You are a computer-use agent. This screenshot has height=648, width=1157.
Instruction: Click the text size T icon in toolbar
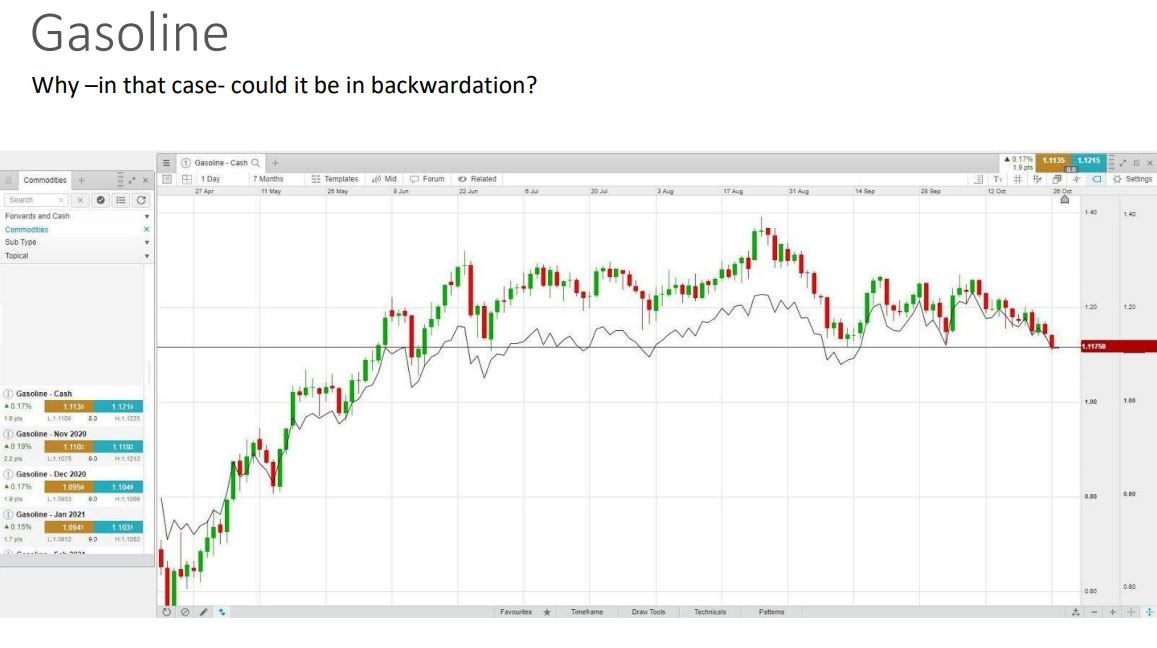(x=997, y=179)
